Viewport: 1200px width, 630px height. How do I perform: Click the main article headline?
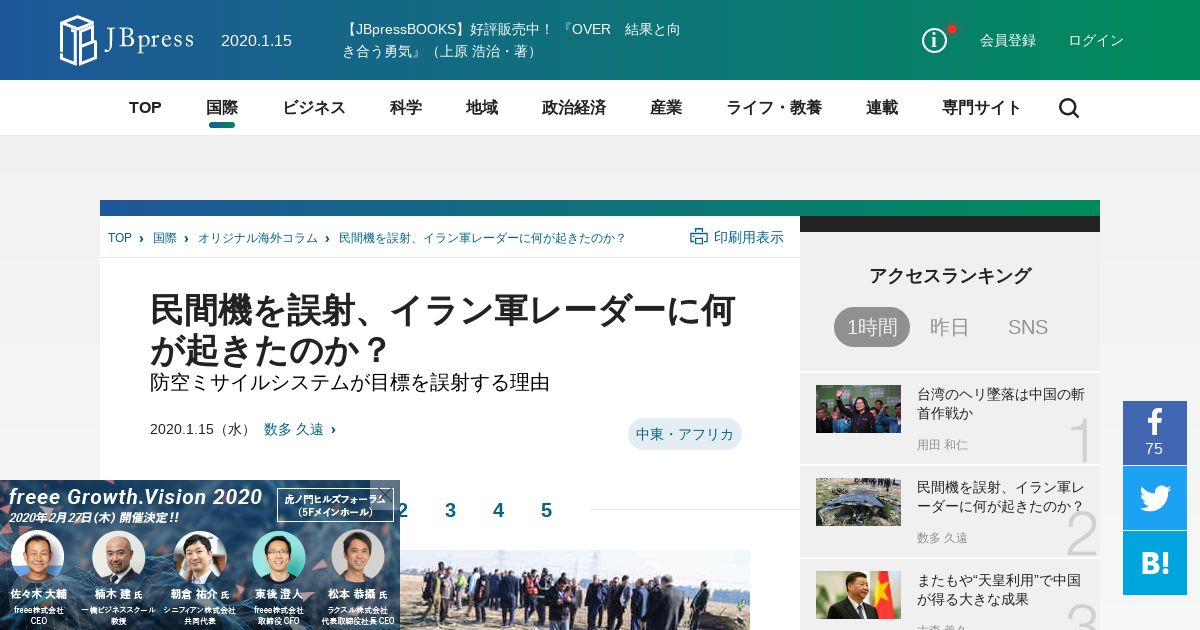point(443,330)
